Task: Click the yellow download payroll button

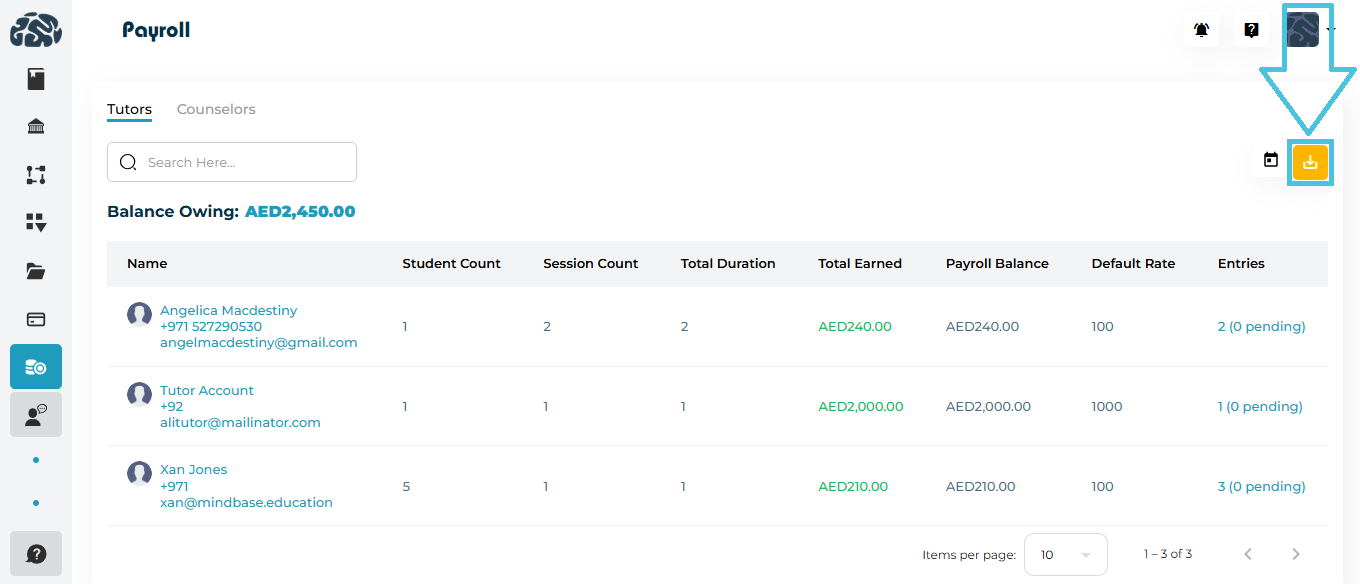Action: (x=1310, y=162)
